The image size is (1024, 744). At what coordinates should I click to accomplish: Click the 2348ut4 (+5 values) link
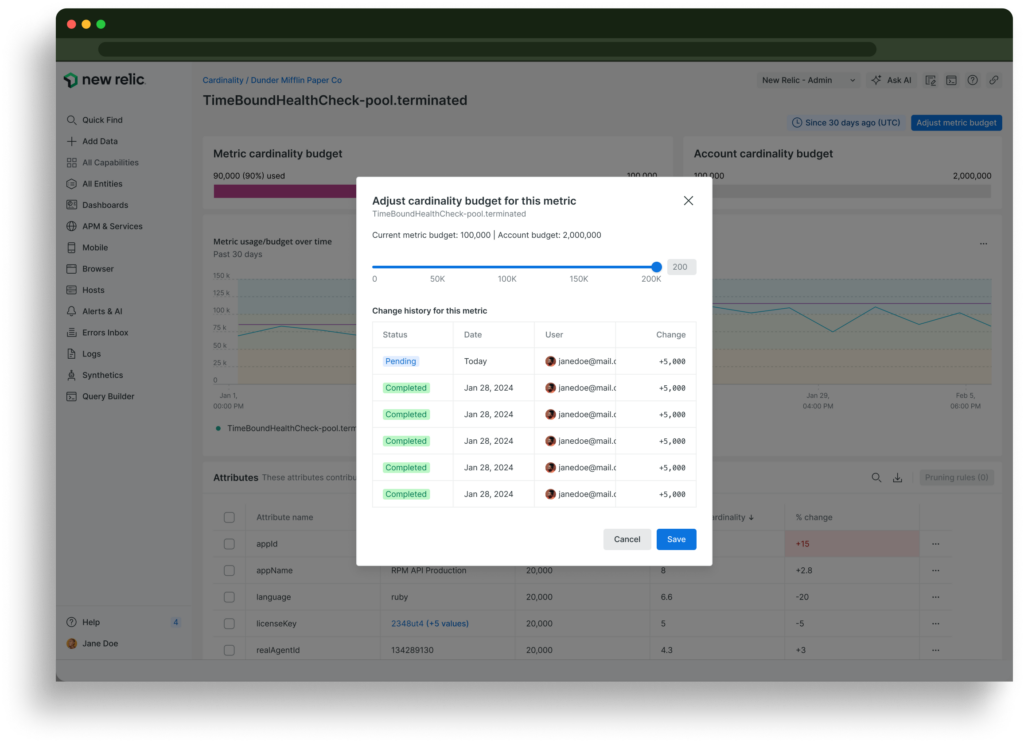[x=430, y=624]
